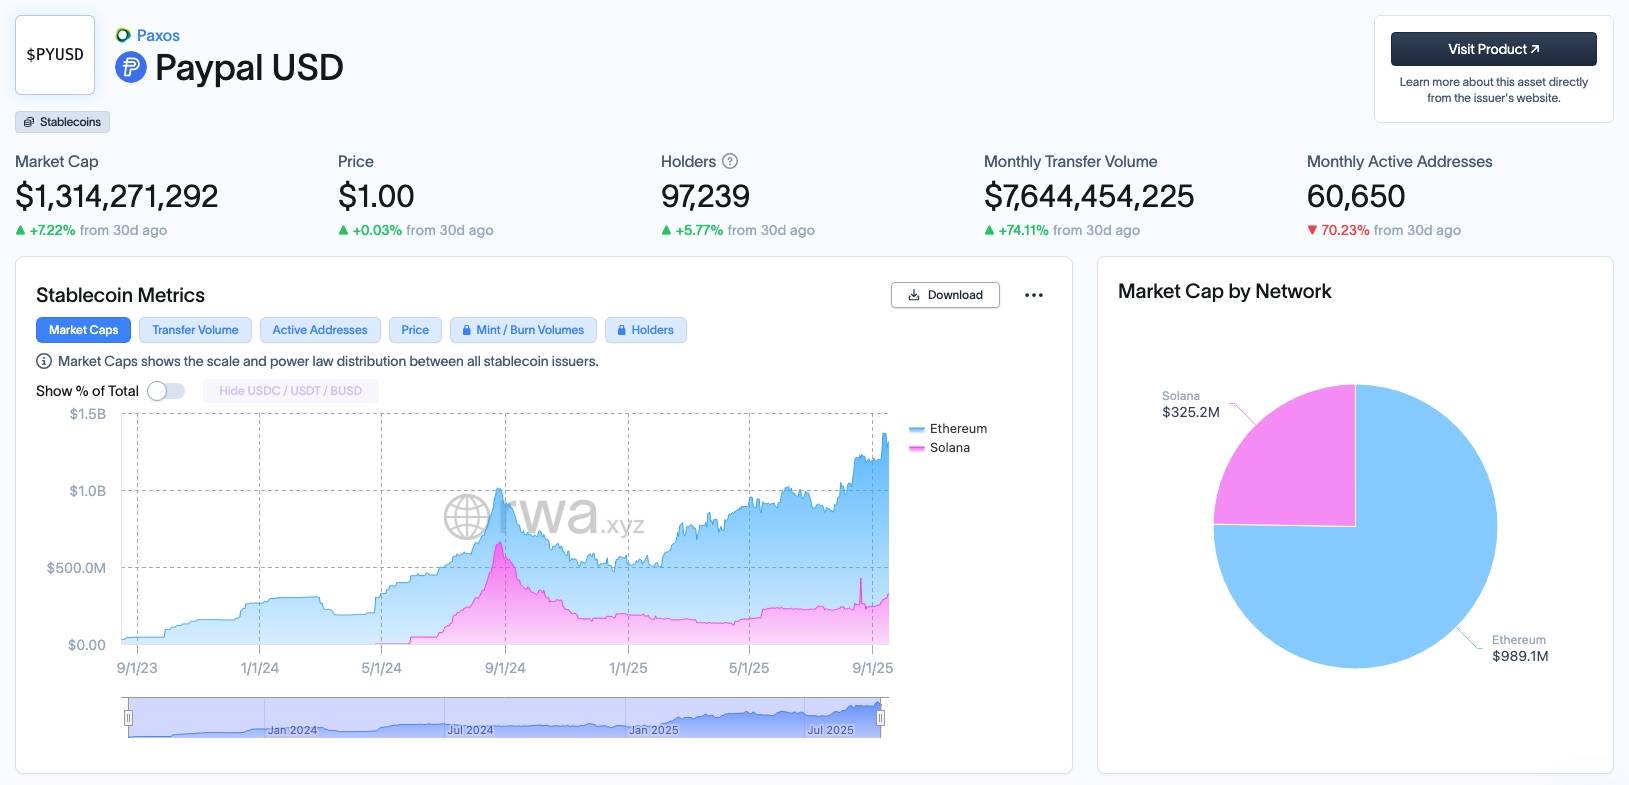Download the stablecoin metrics chart data
1629x785 pixels.
pyautogui.click(x=945, y=295)
